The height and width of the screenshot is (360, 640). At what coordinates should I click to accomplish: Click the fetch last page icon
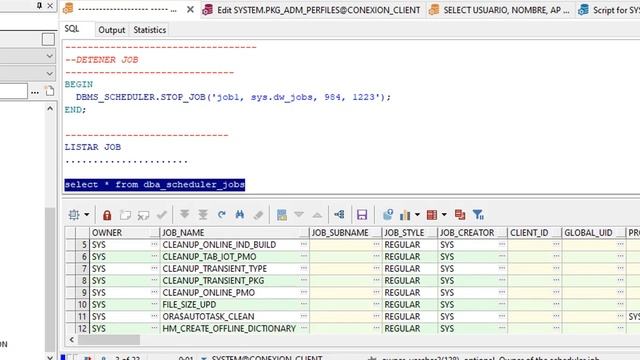(x=203, y=215)
